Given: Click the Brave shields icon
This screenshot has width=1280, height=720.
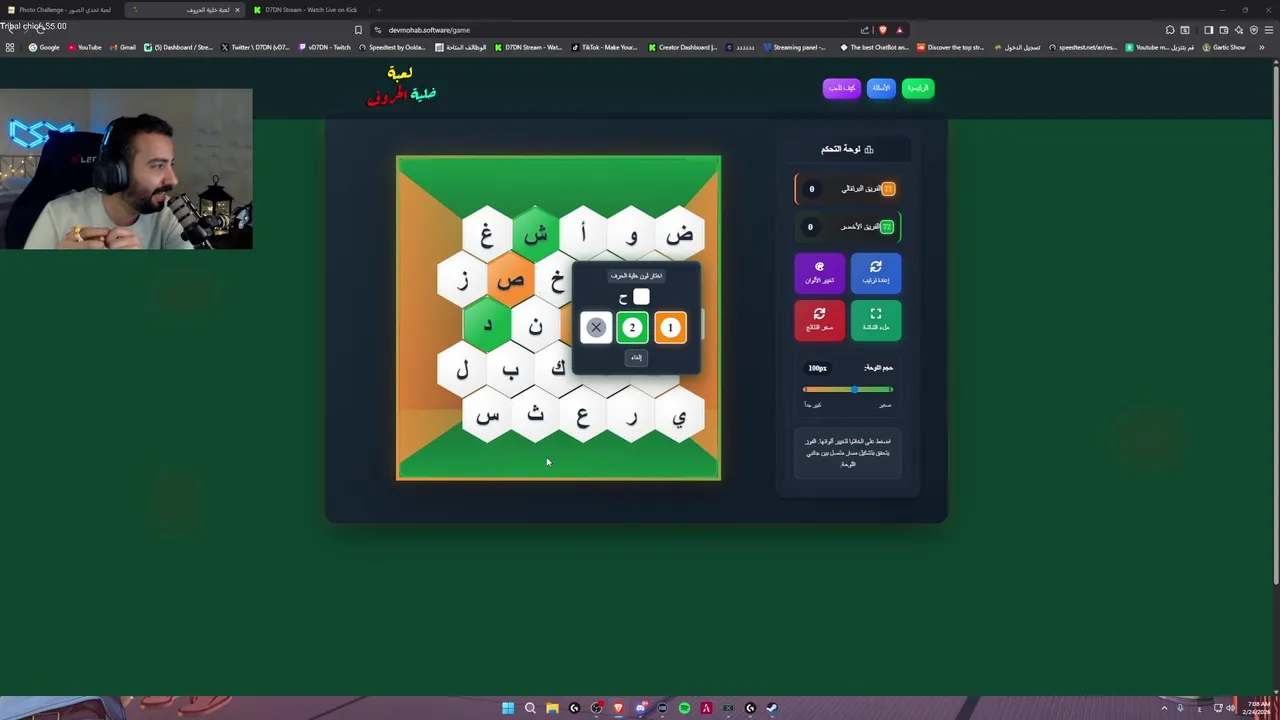Looking at the screenshot, I should [x=883, y=30].
